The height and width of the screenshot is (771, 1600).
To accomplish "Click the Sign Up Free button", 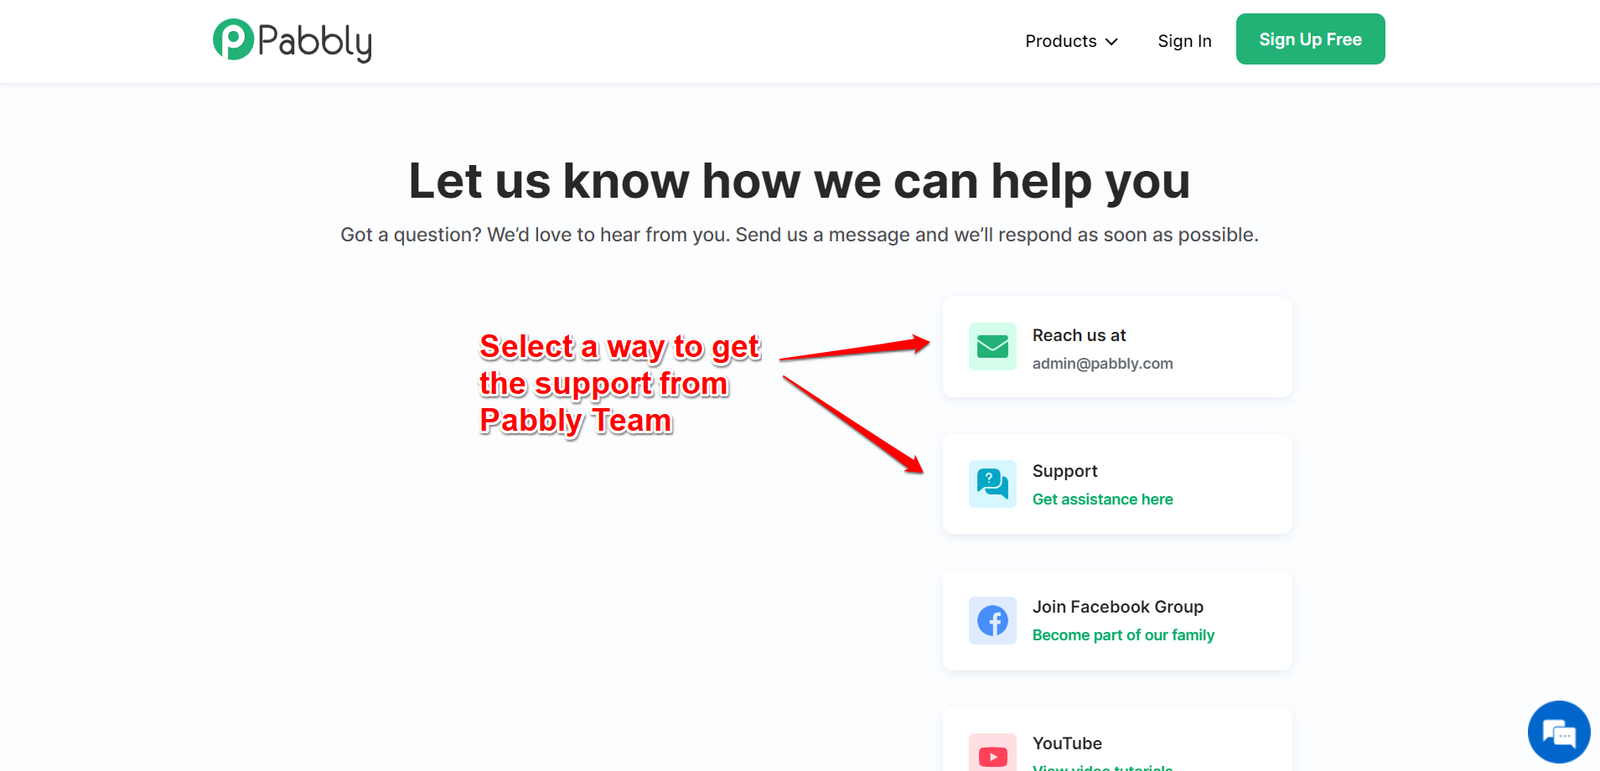I will pos(1310,39).
